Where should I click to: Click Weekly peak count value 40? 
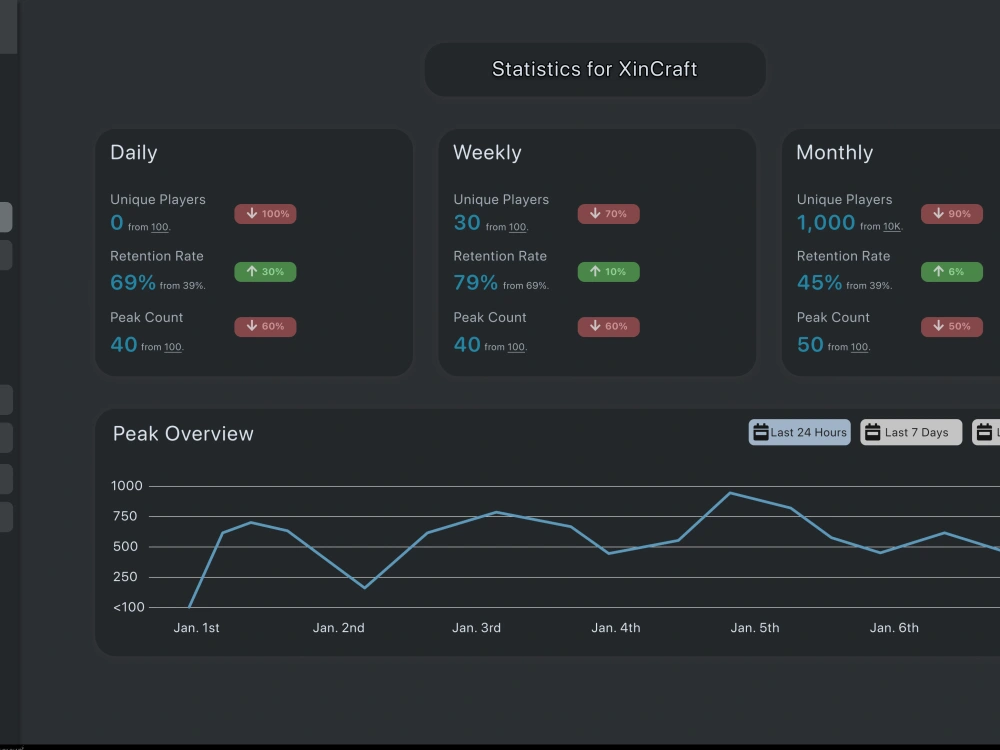[x=467, y=344]
